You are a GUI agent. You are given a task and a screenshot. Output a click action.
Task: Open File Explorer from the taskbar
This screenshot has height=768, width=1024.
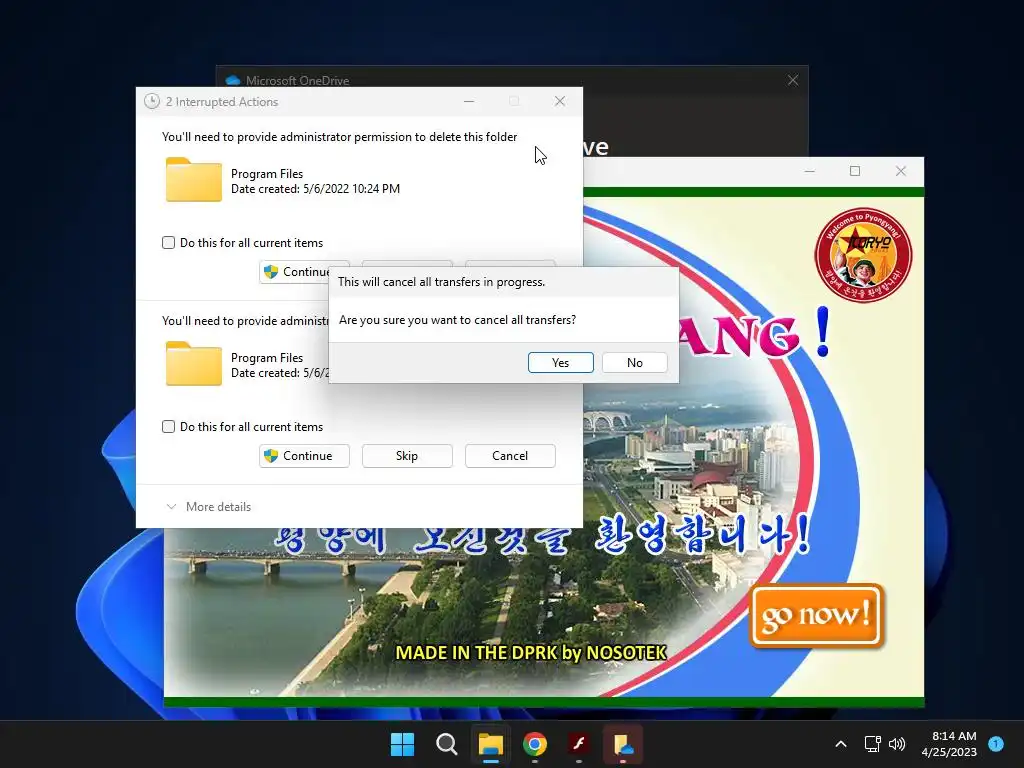click(490, 744)
